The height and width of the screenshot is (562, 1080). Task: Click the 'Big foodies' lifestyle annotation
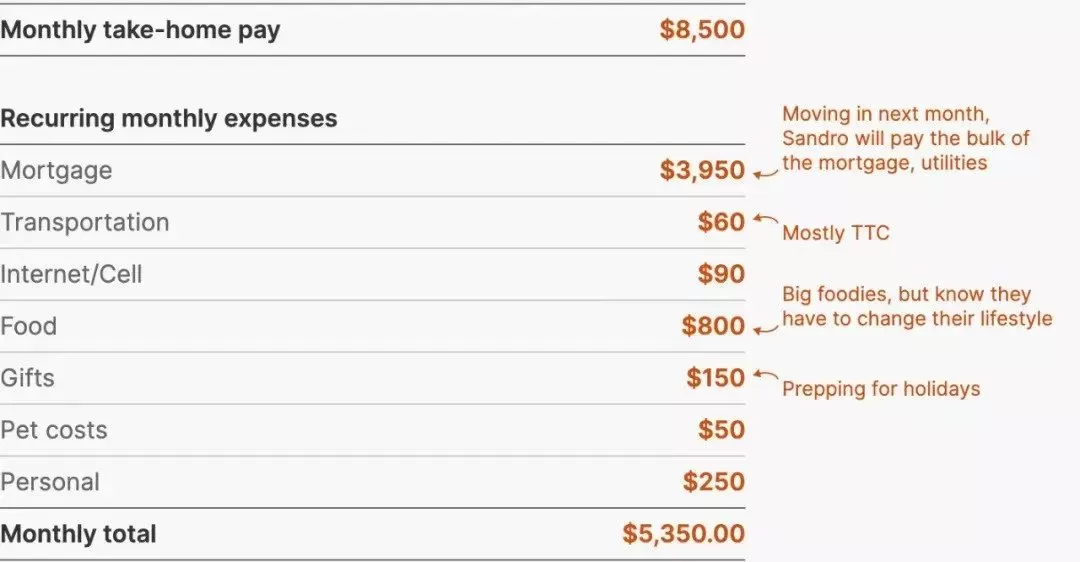point(917,306)
